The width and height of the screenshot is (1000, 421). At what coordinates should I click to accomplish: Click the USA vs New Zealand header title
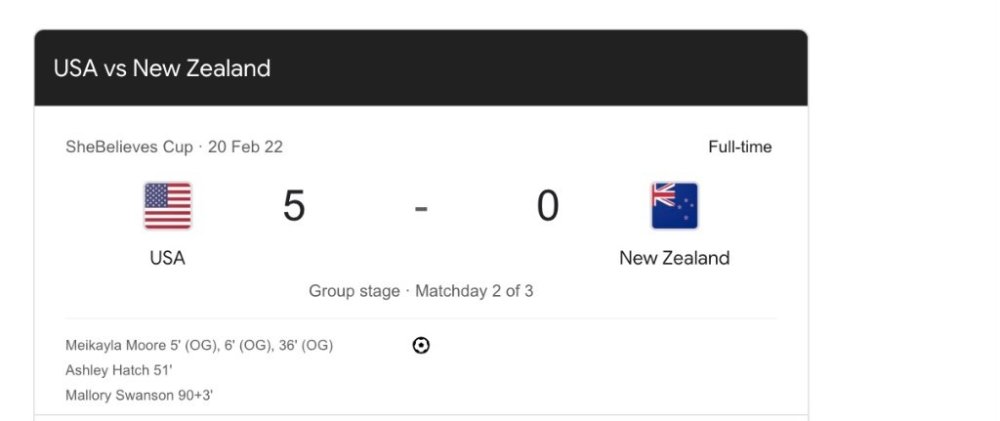[162, 69]
